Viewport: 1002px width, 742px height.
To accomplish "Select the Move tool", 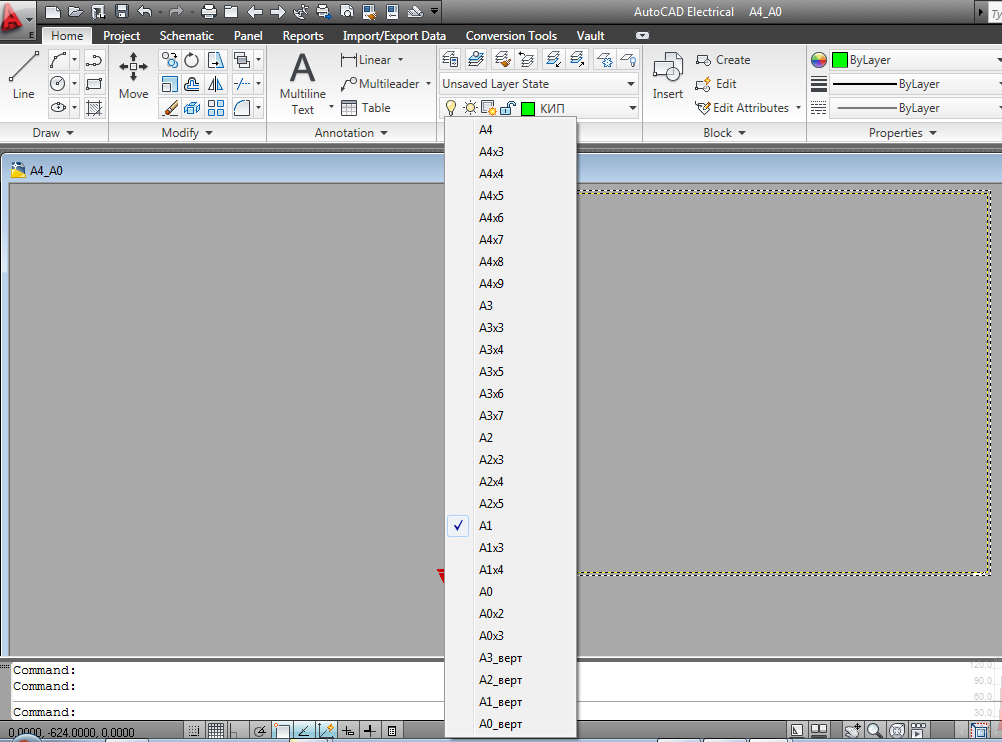I will click(133, 77).
